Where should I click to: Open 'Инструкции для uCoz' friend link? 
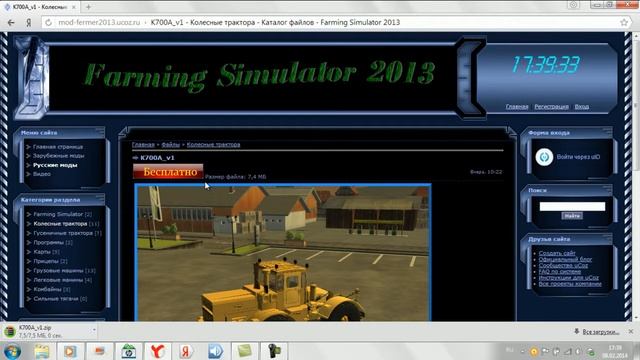[569, 278]
